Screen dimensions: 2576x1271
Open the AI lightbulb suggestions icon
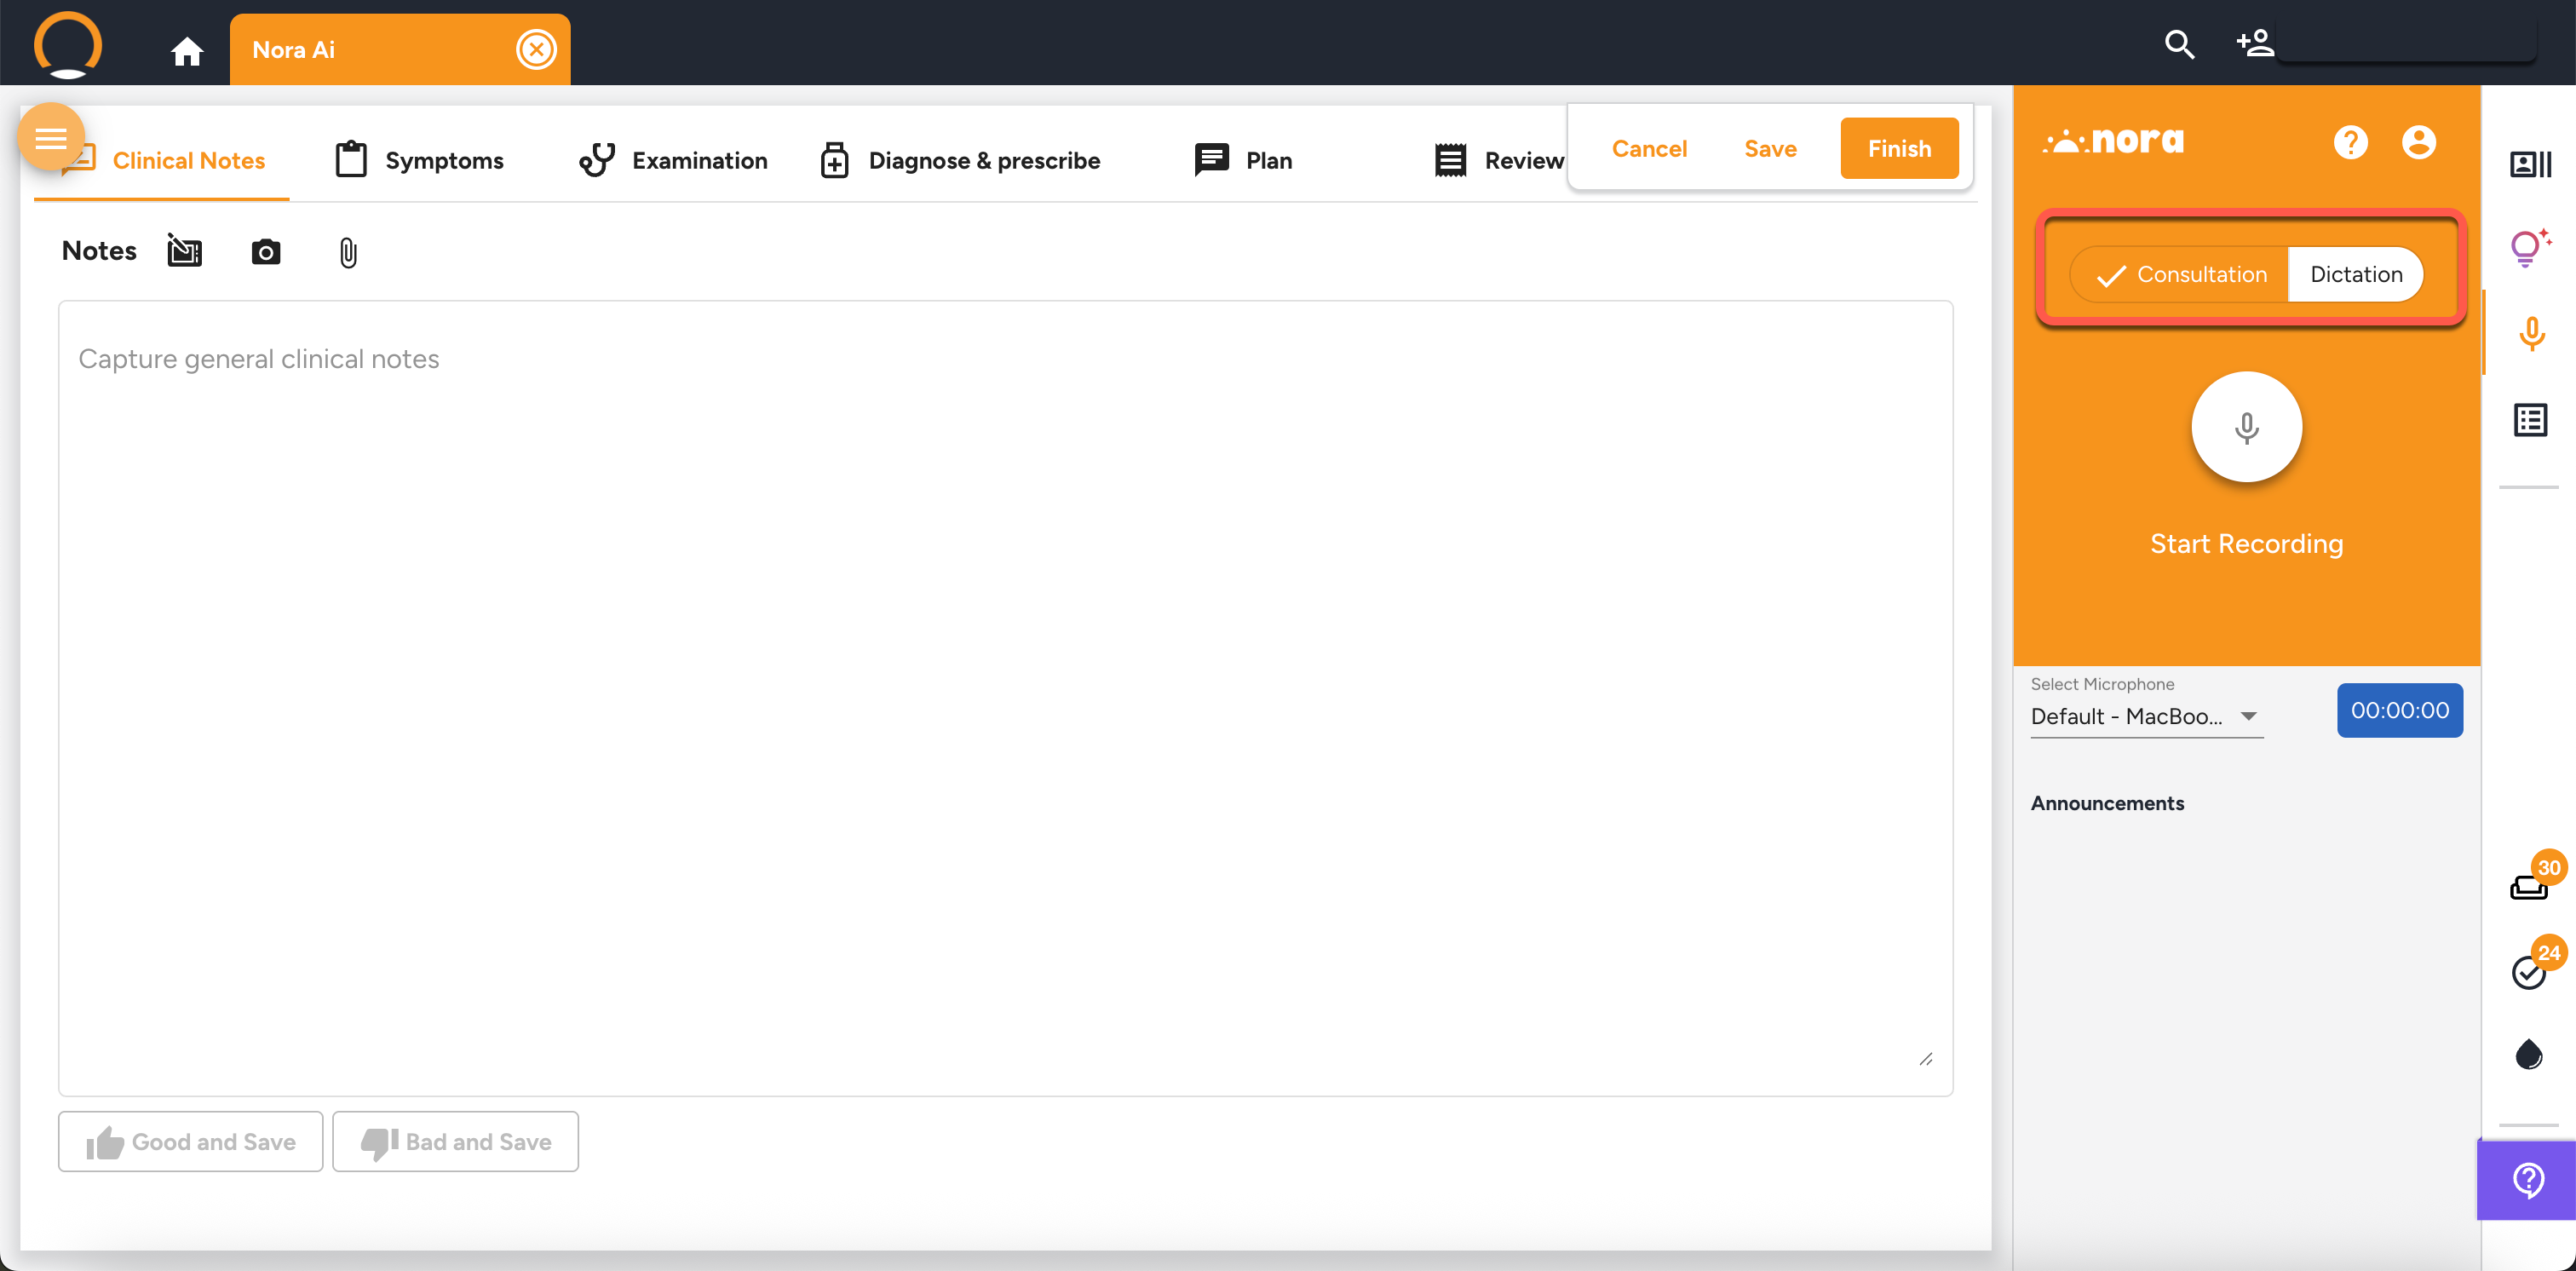[x=2530, y=248]
